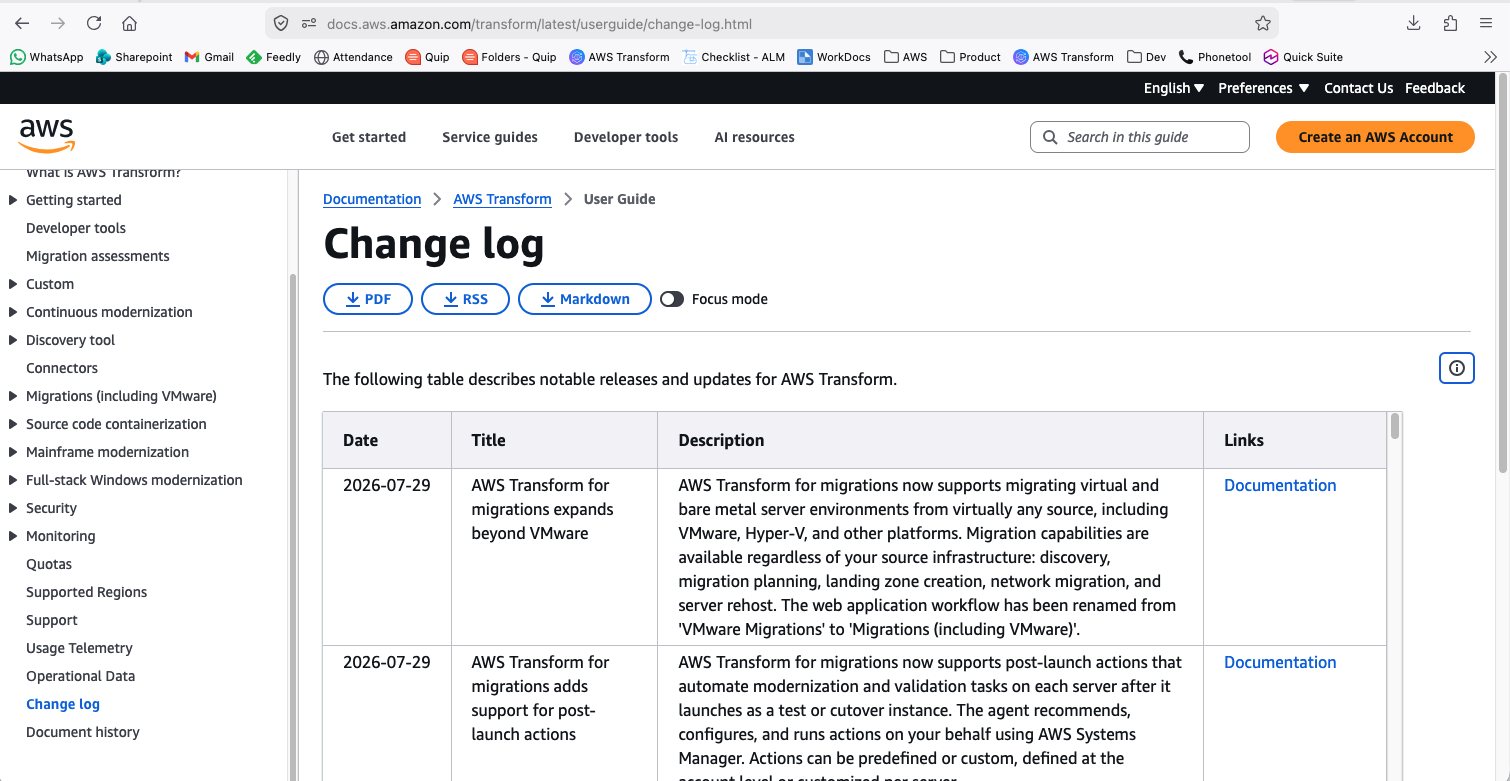Click Feedback in the header
This screenshot has width=1510, height=781.
pos(1435,88)
